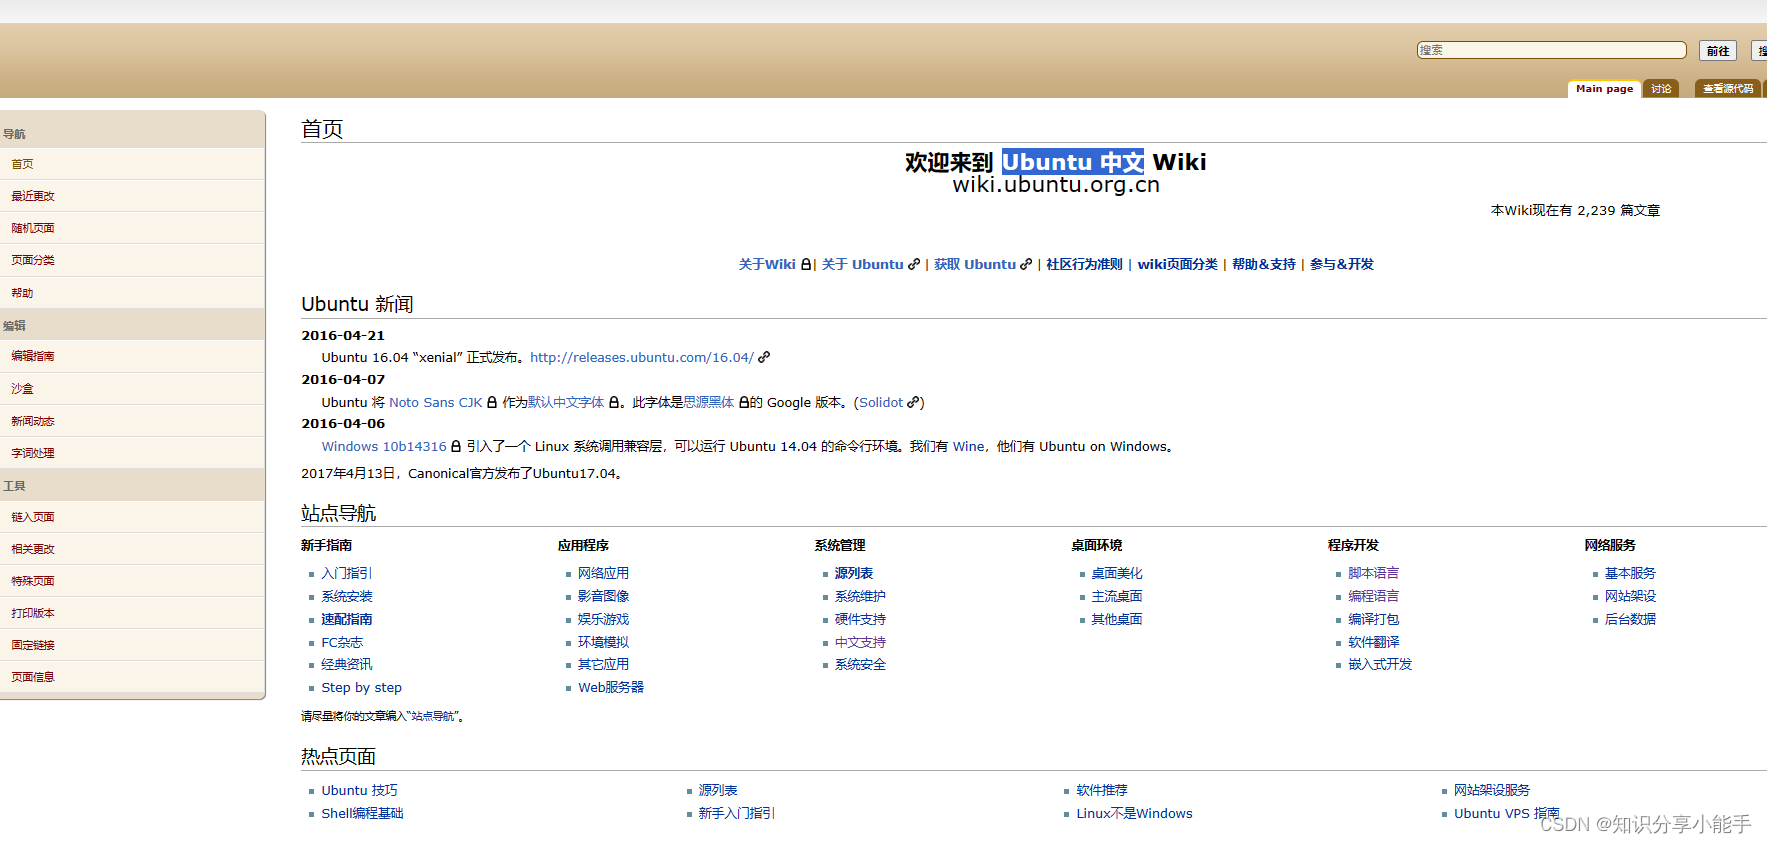
Task: Open 页面分类 in sidebar
Action: [x=33, y=260]
